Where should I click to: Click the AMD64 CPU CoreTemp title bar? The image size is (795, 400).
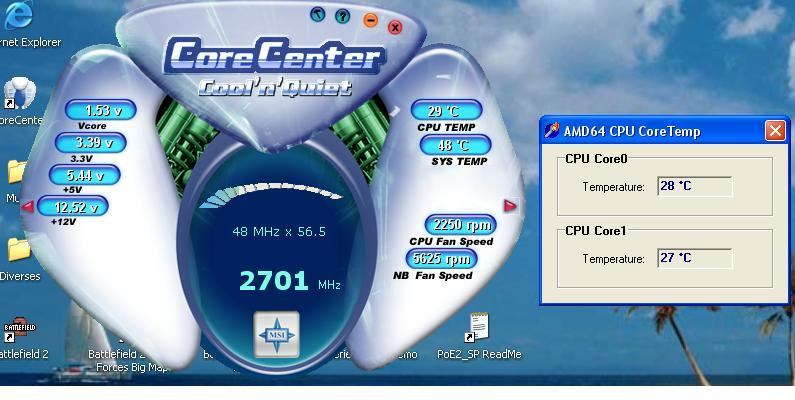click(665, 131)
